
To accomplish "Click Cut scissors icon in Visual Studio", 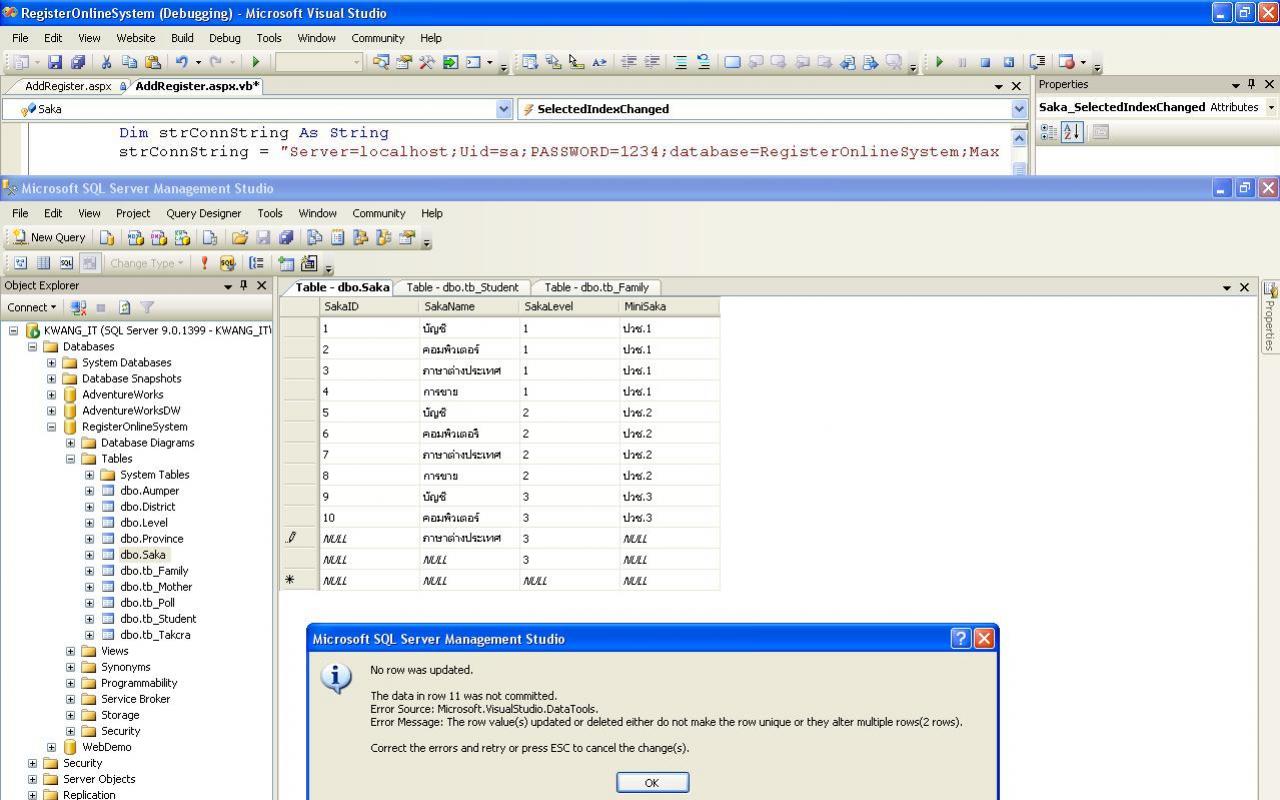I will tap(106, 62).
